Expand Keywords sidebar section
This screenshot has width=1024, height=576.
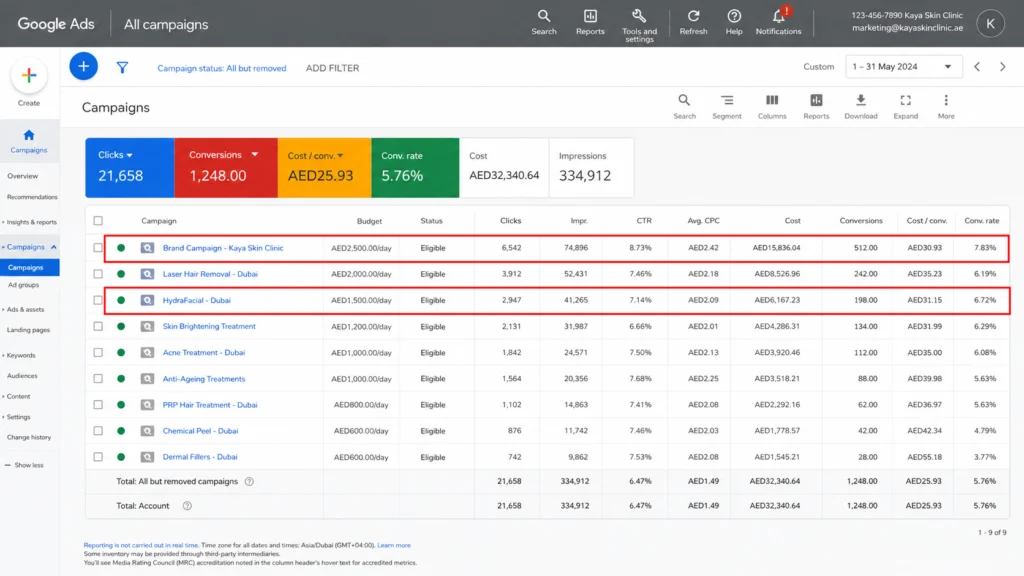19,355
